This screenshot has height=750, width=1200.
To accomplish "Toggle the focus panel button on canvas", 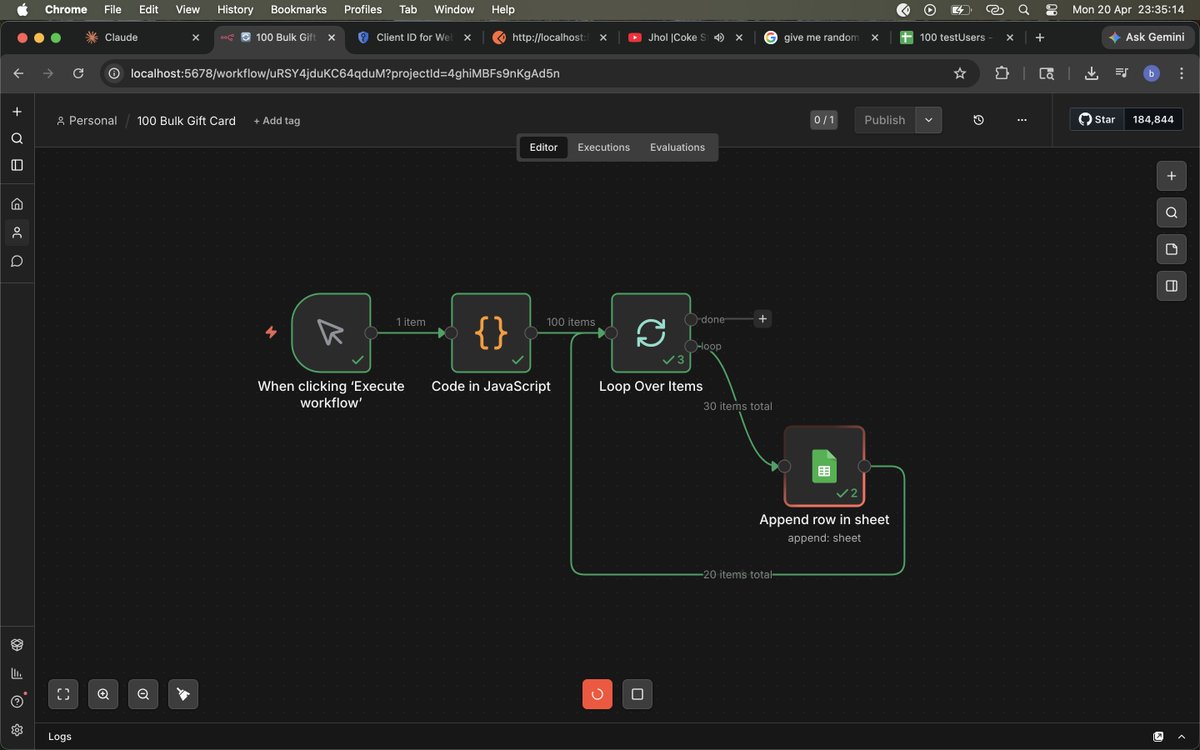I will [x=1171, y=286].
